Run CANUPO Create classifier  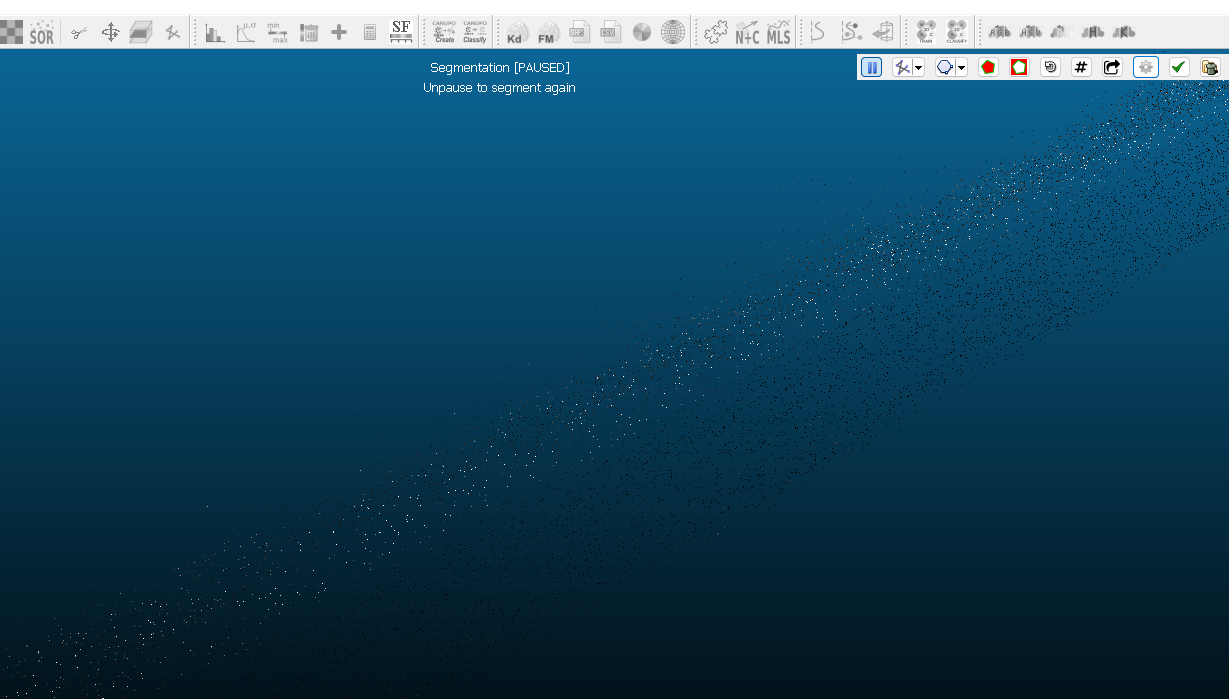442,32
